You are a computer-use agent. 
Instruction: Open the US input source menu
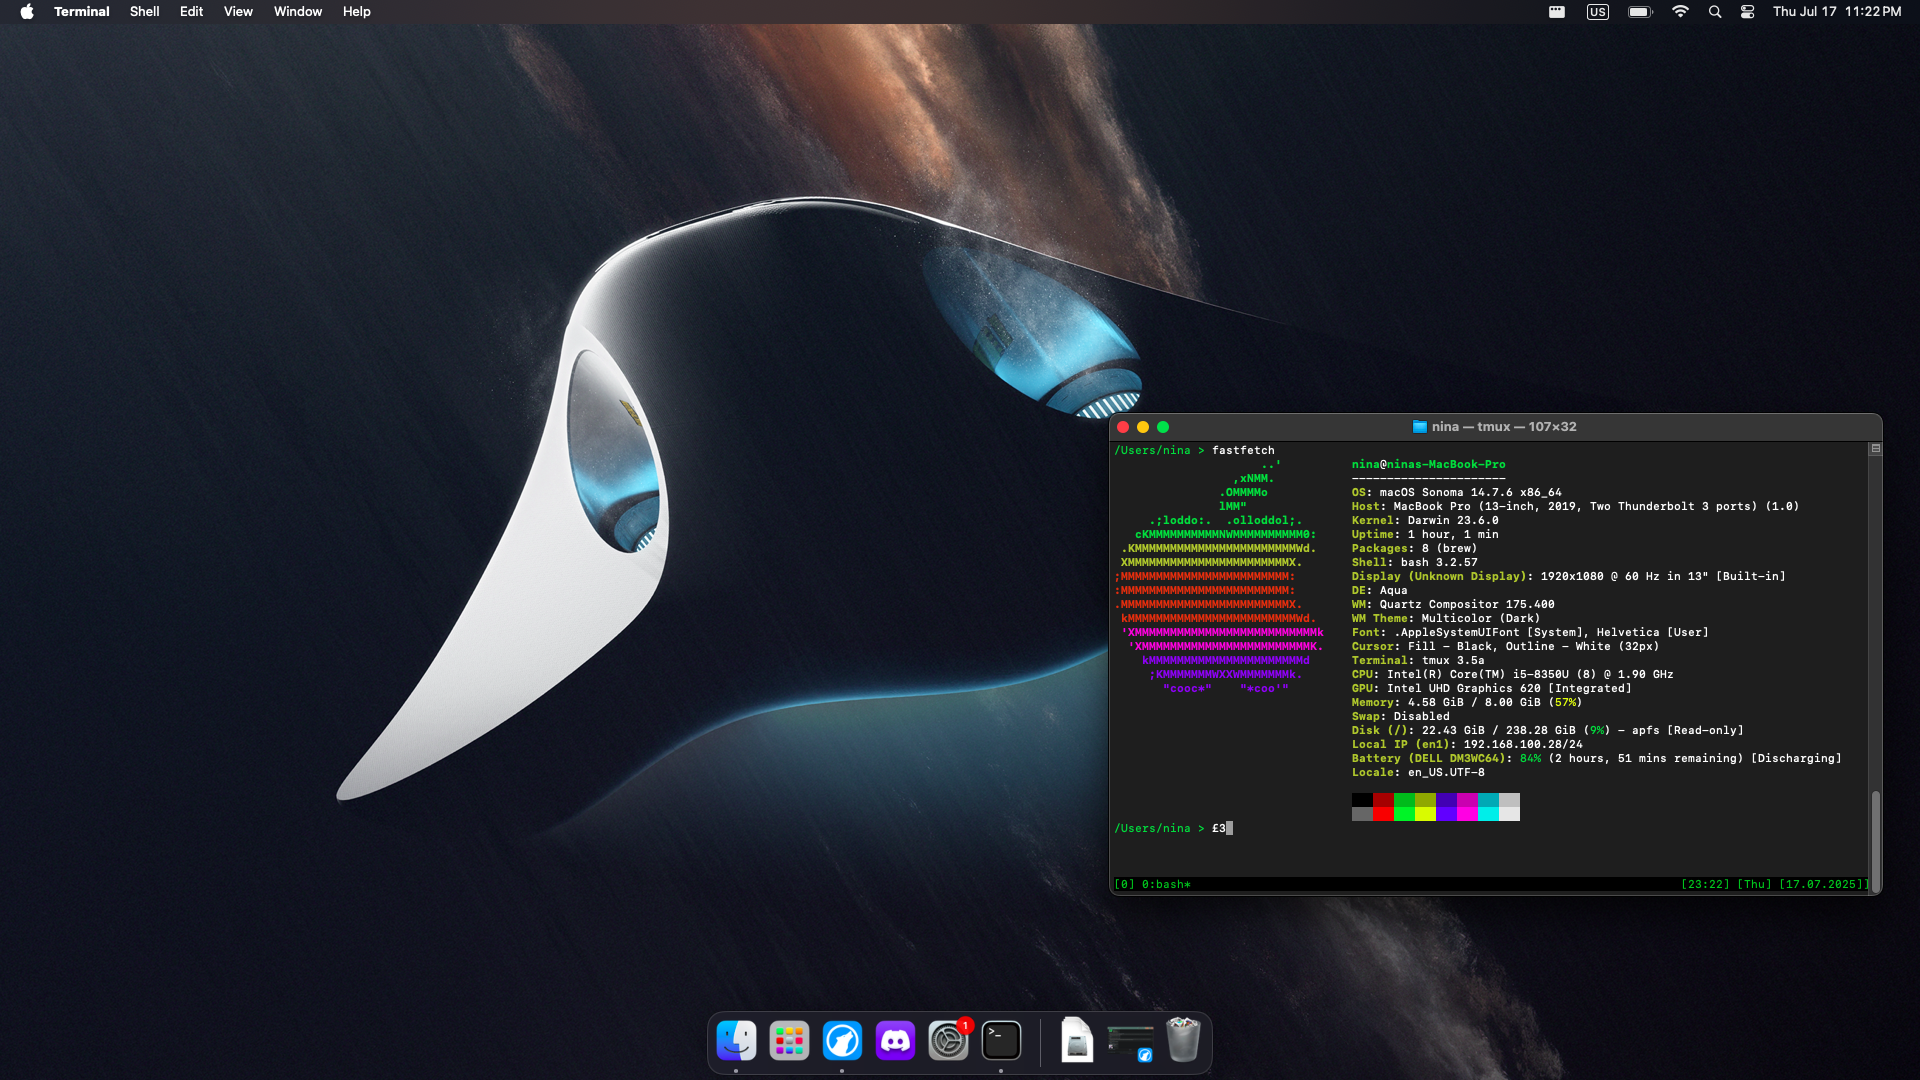point(1598,12)
